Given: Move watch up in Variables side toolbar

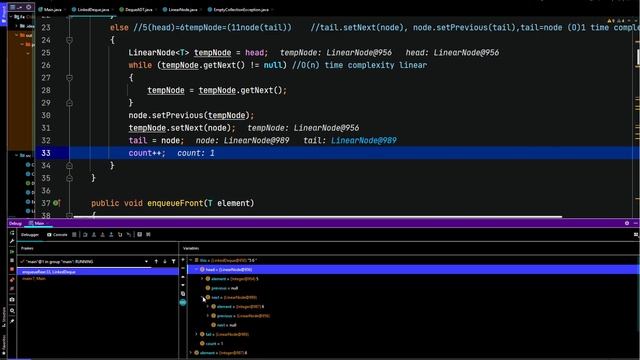Looking at the screenshot, I should (183, 277).
